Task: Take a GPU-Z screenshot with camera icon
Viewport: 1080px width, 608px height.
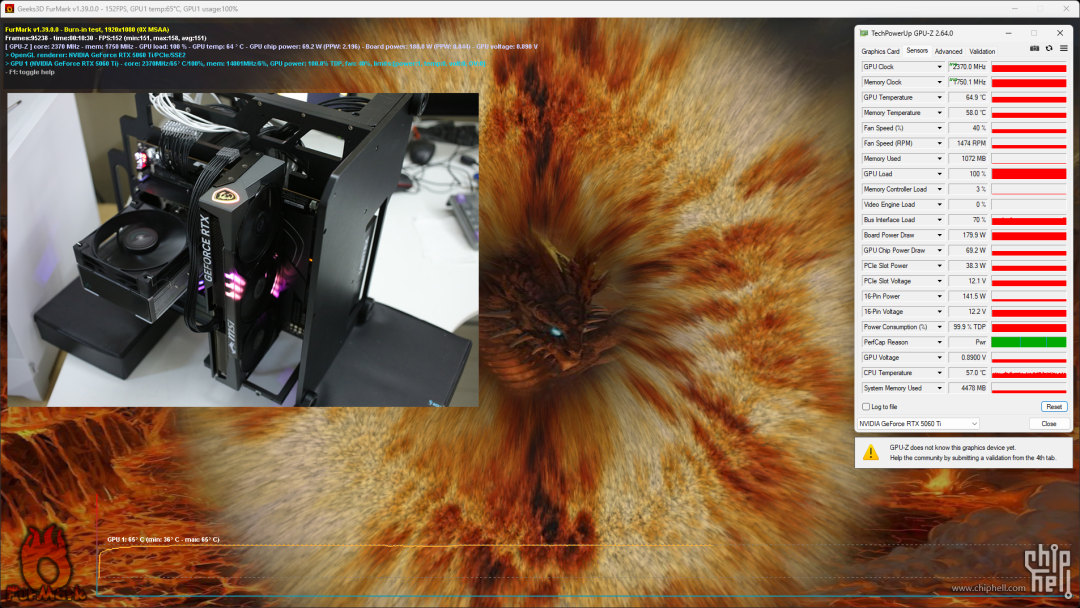Action: click(1034, 49)
